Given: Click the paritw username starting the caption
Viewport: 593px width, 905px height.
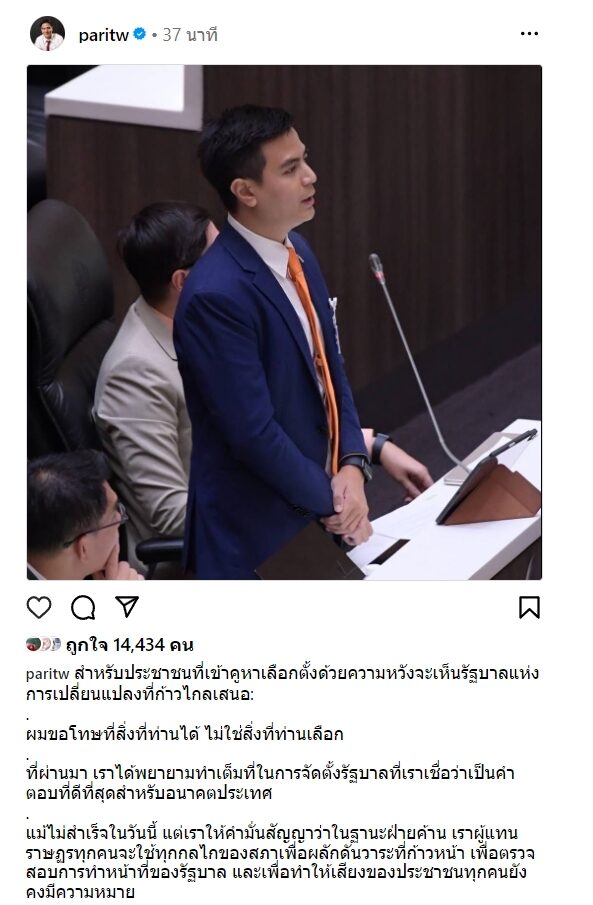Looking at the screenshot, I should (x=47, y=674).
